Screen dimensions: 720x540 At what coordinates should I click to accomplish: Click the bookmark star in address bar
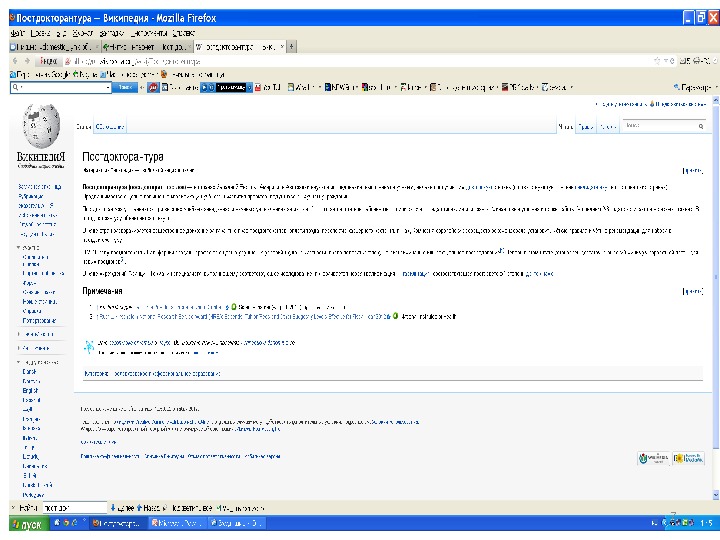(657, 61)
